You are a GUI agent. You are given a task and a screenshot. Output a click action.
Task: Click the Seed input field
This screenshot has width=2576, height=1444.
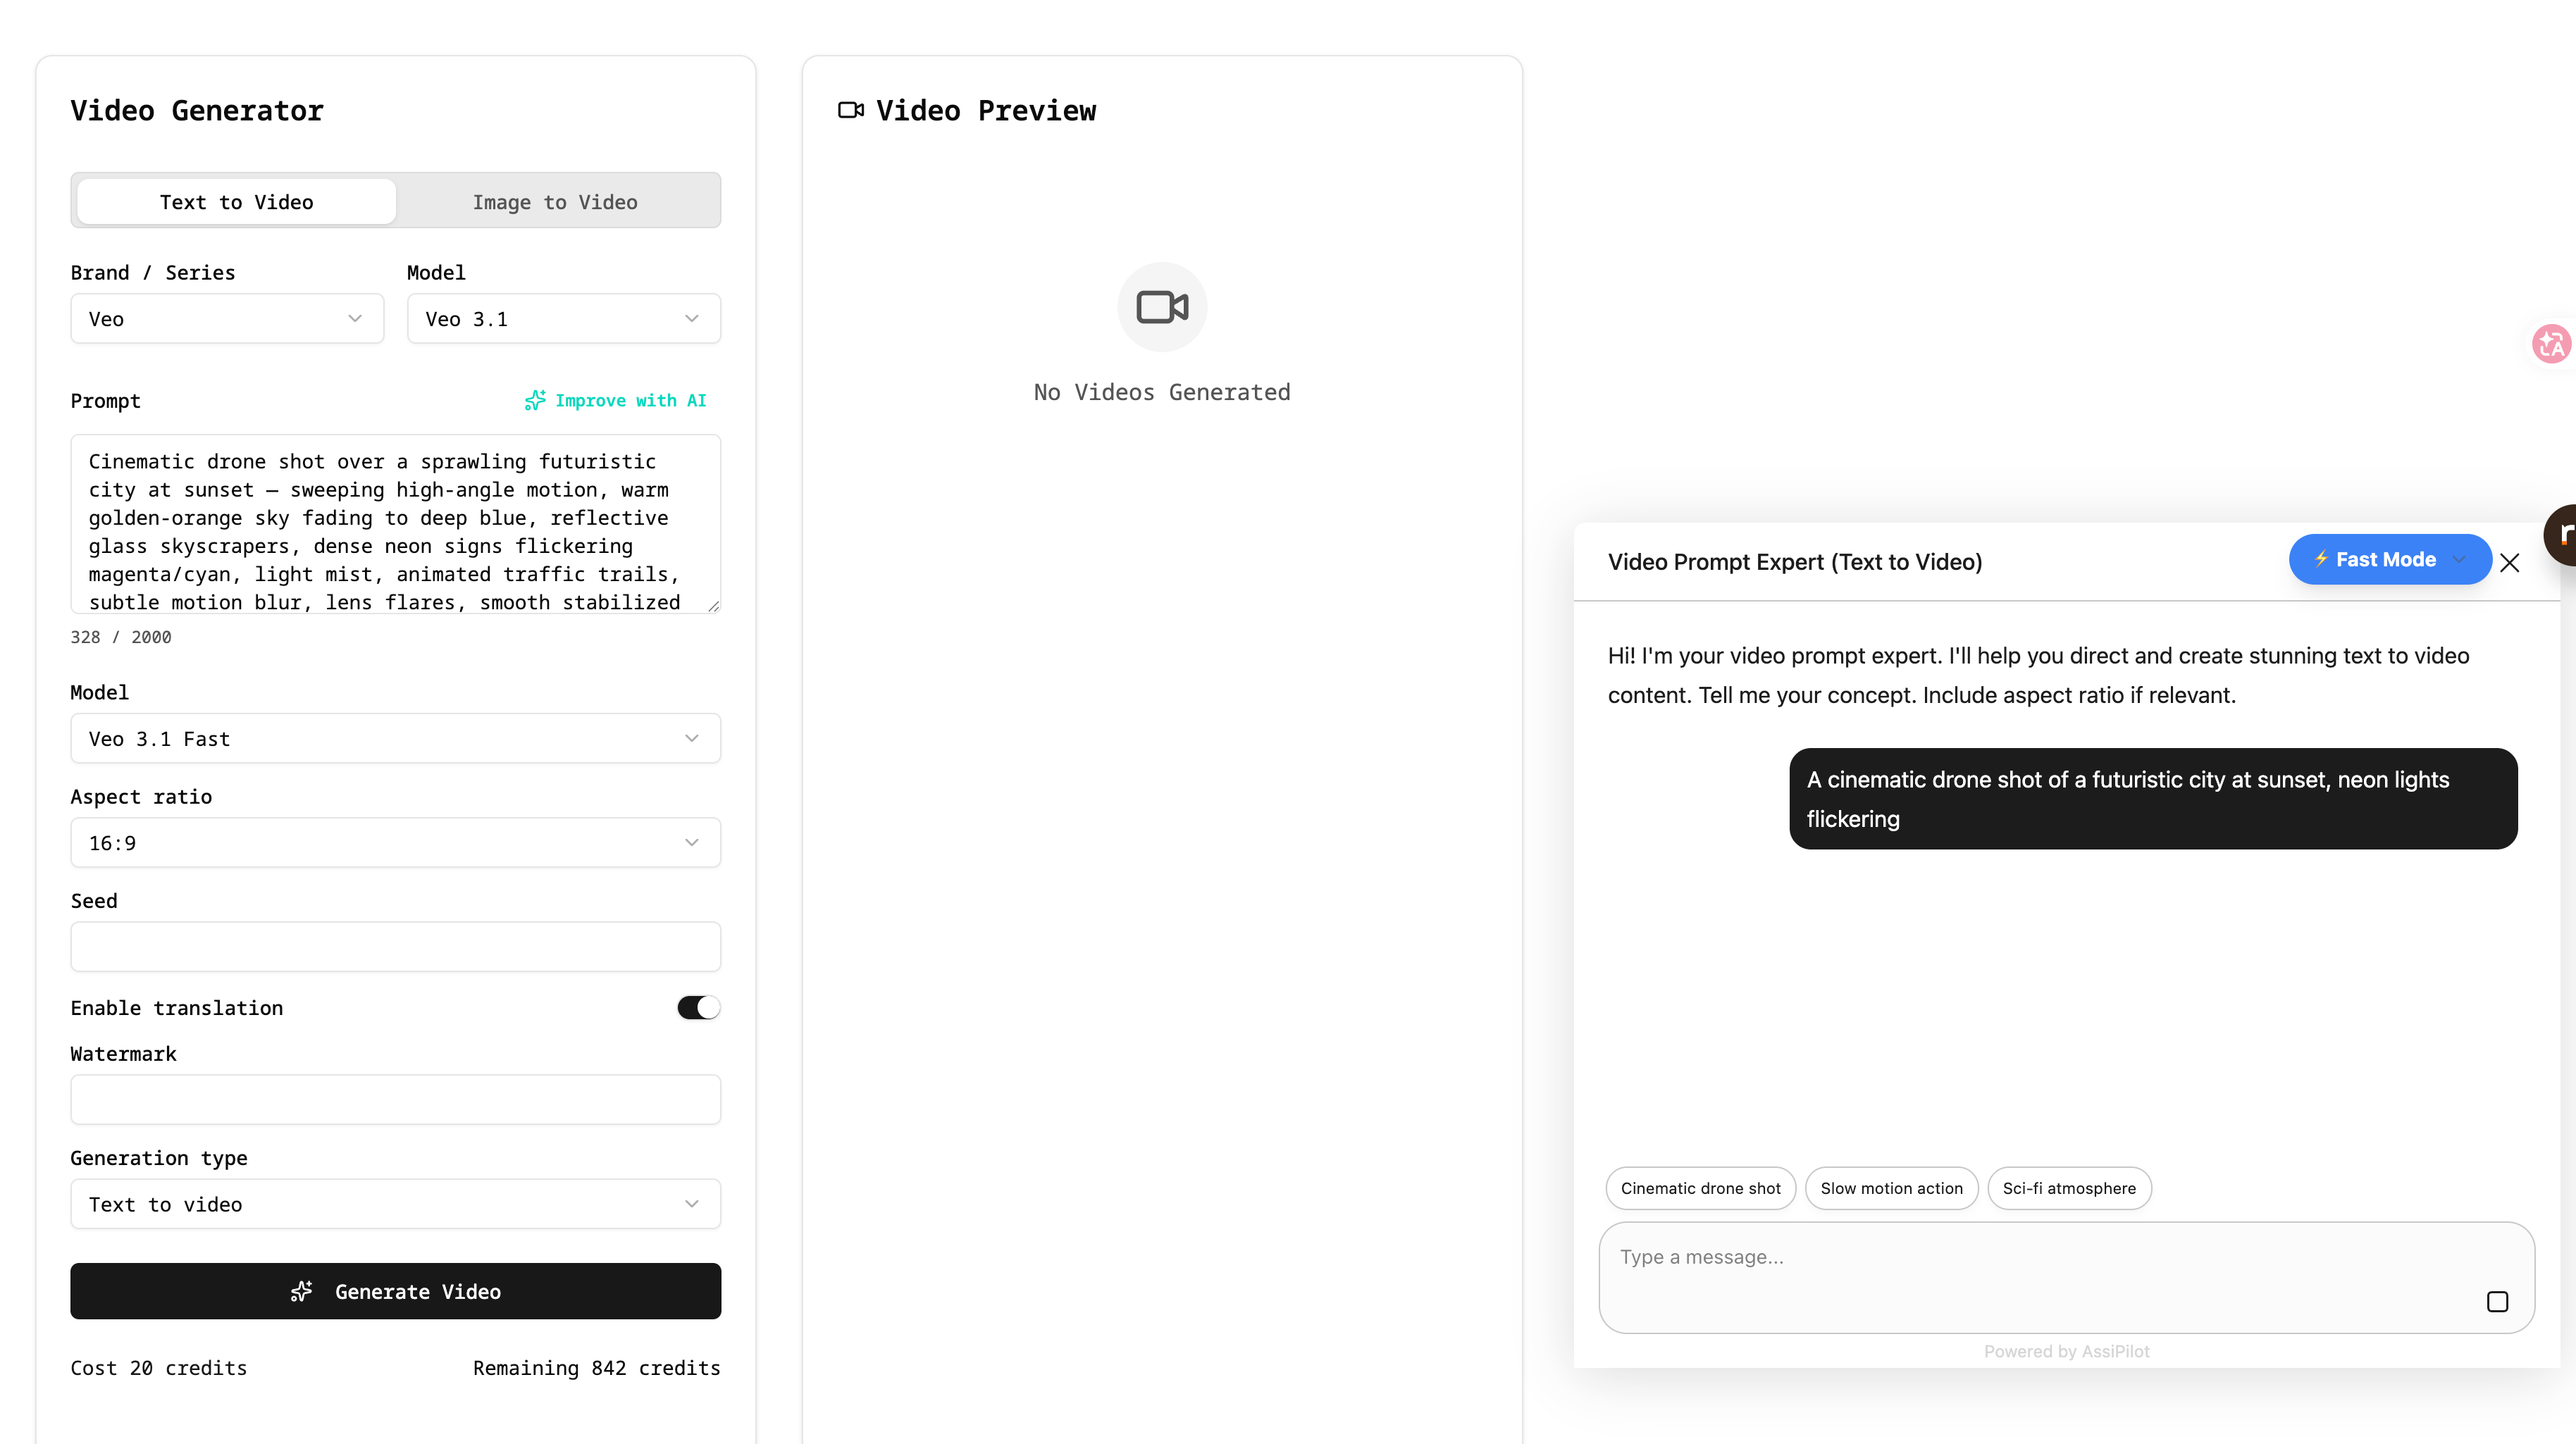click(x=395, y=946)
